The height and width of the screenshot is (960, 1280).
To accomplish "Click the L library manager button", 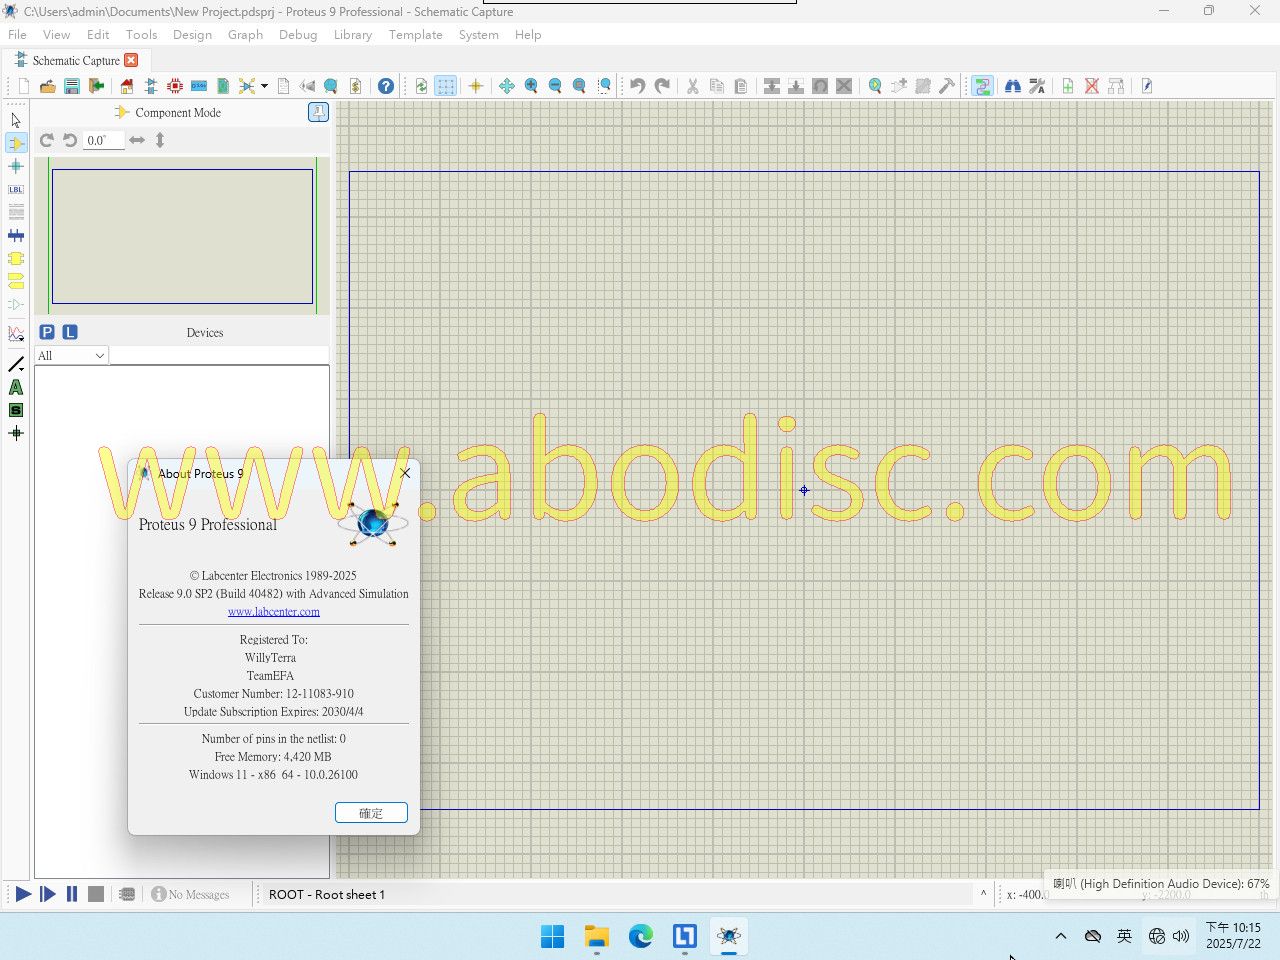I will [70, 332].
